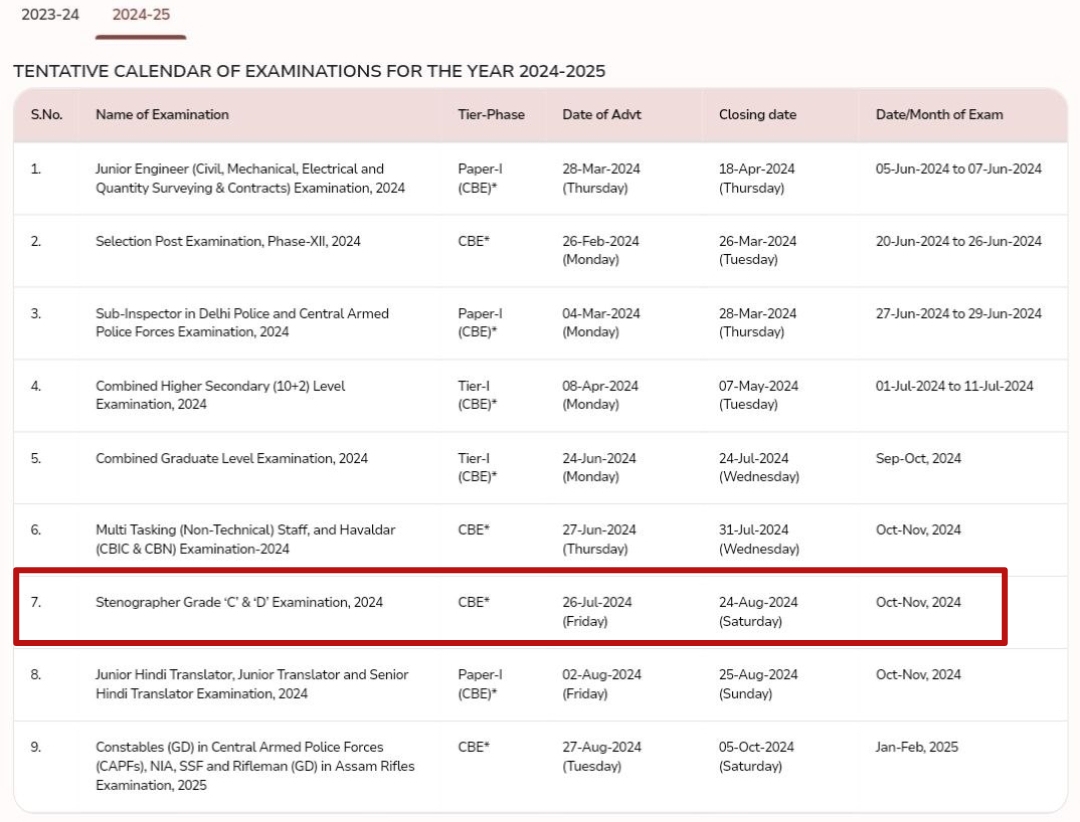
Task: Click serial number '1.' in the table
Action: [35, 169]
